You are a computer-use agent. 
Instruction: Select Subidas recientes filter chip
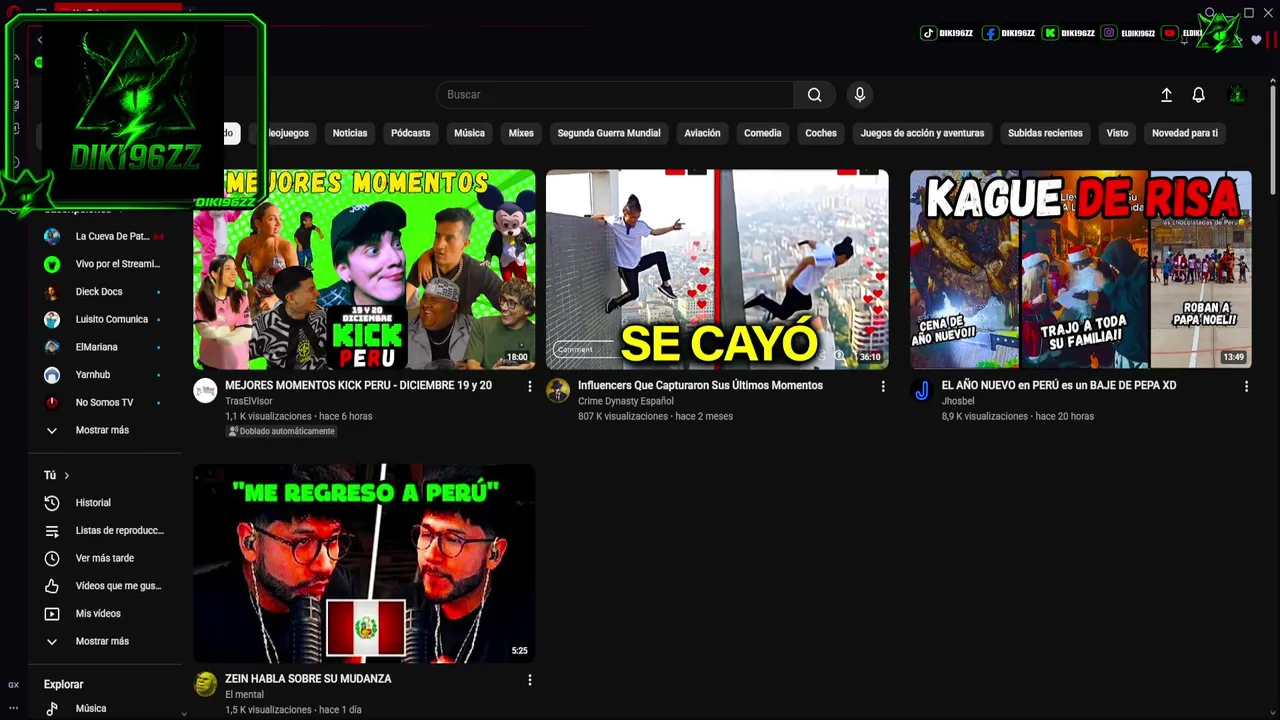pyautogui.click(x=1045, y=133)
